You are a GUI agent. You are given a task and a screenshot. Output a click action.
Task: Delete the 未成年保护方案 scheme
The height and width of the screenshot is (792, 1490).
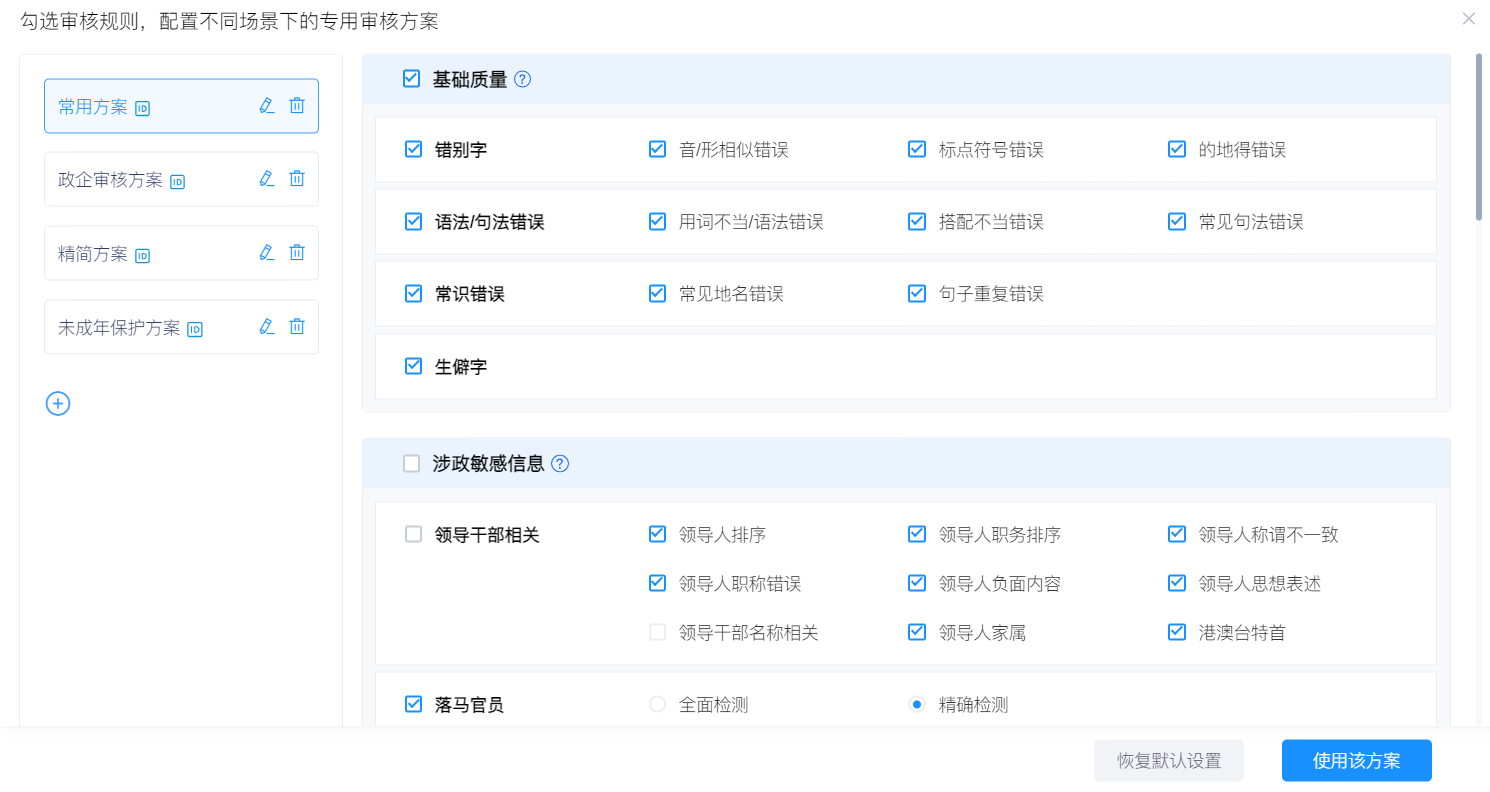[297, 326]
